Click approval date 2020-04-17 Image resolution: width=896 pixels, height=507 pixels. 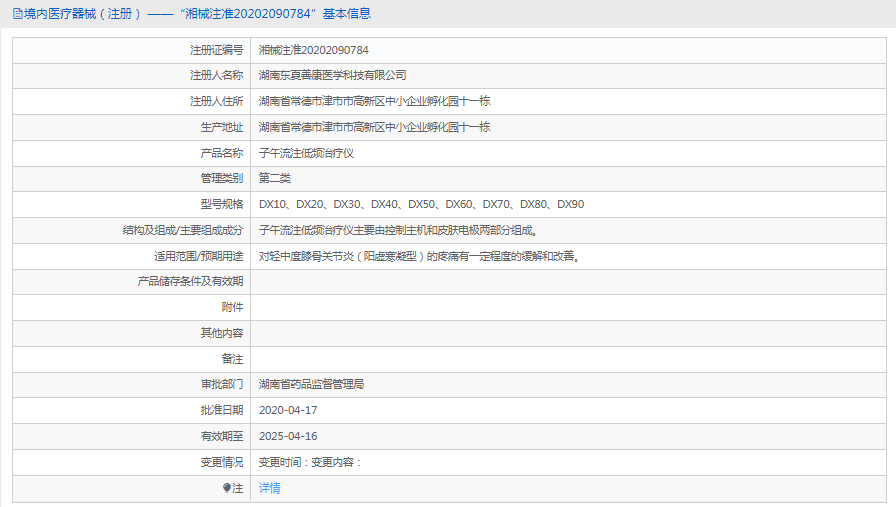pos(288,410)
